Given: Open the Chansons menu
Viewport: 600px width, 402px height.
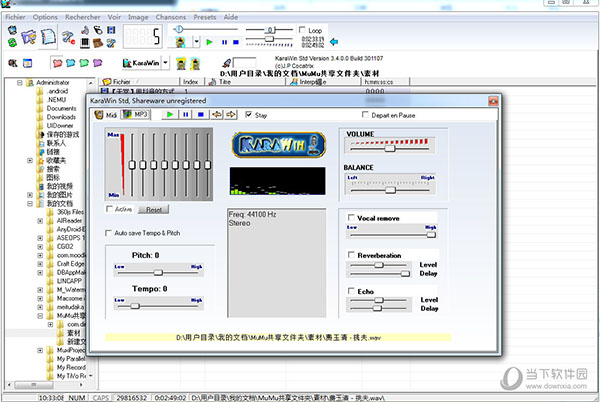Looking at the screenshot, I should [171, 17].
